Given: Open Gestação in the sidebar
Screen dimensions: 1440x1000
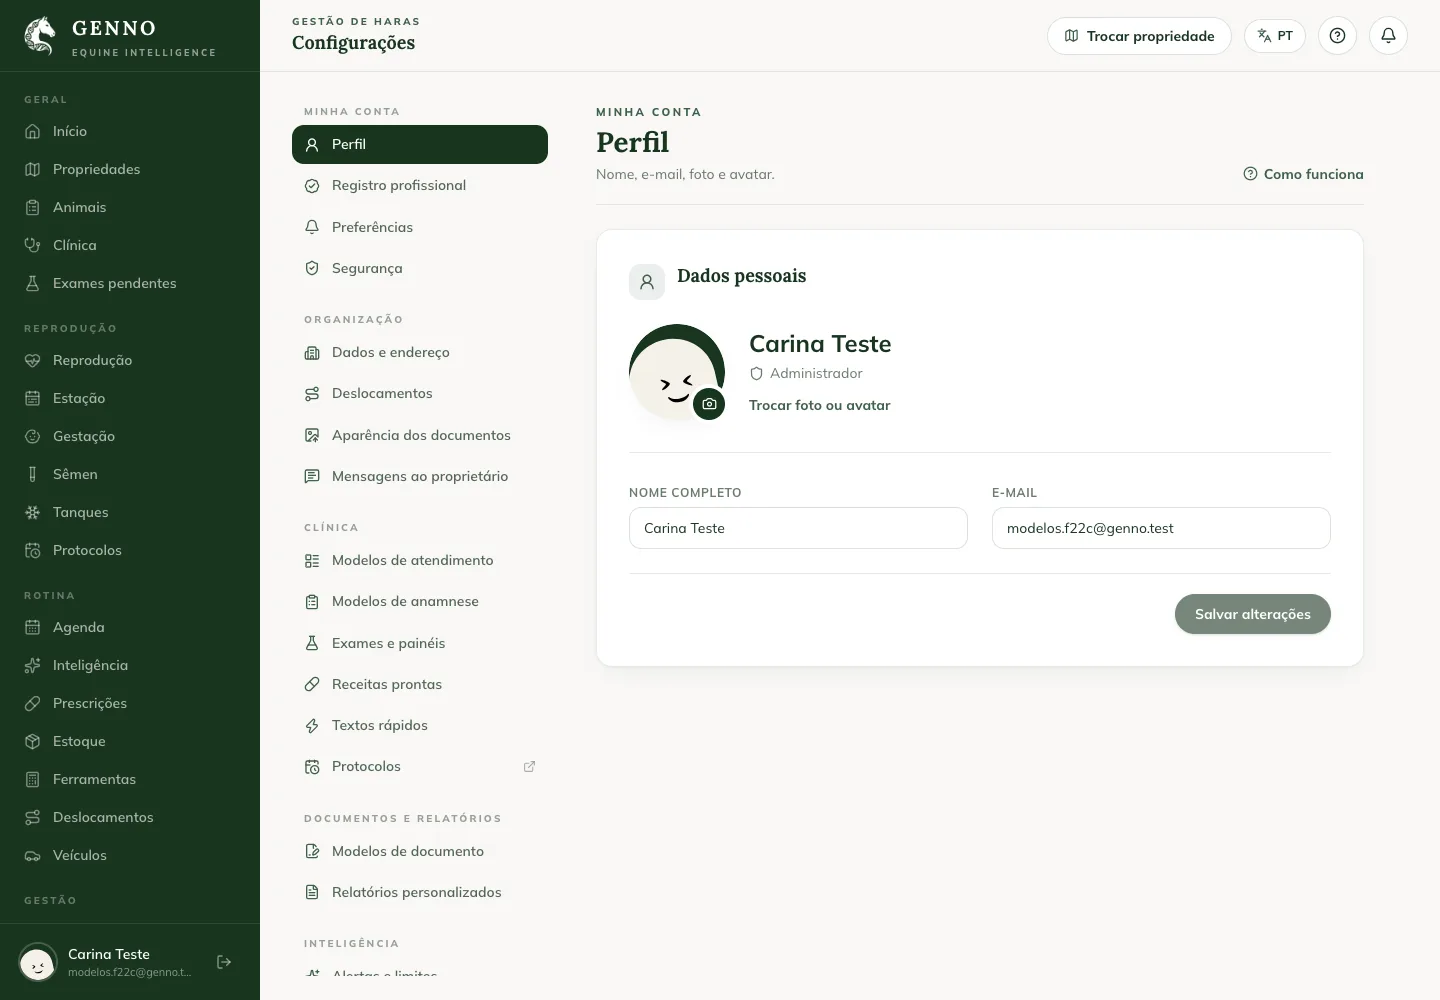Looking at the screenshot, I should tap(130, 436).
